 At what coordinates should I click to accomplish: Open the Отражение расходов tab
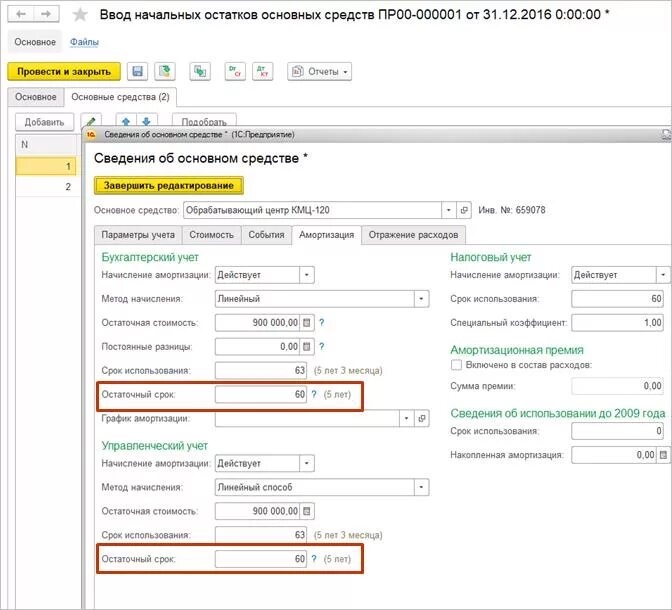(413, 235)
